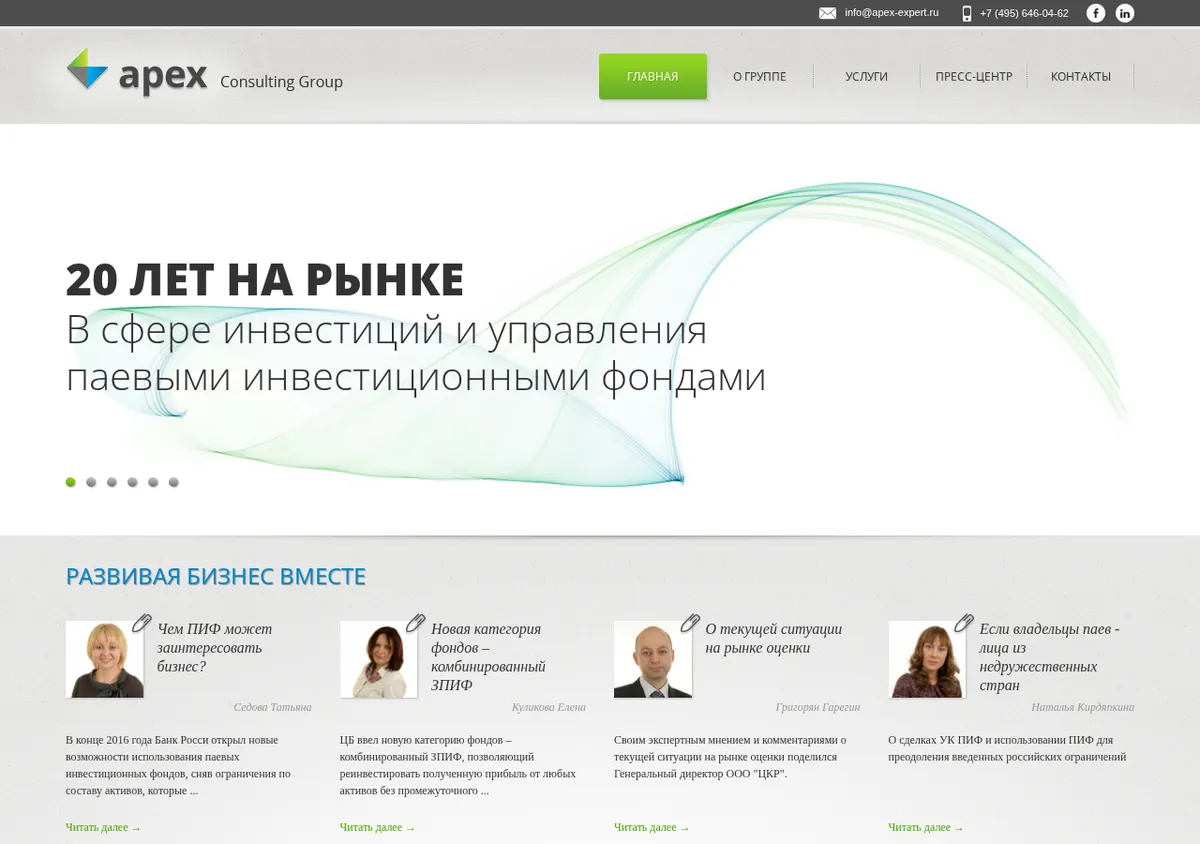Open the LinkedIn icon in the top bar
The width and height of the screenshot is (1200, 844).
pyautogui.click(x=1125, y=13)
